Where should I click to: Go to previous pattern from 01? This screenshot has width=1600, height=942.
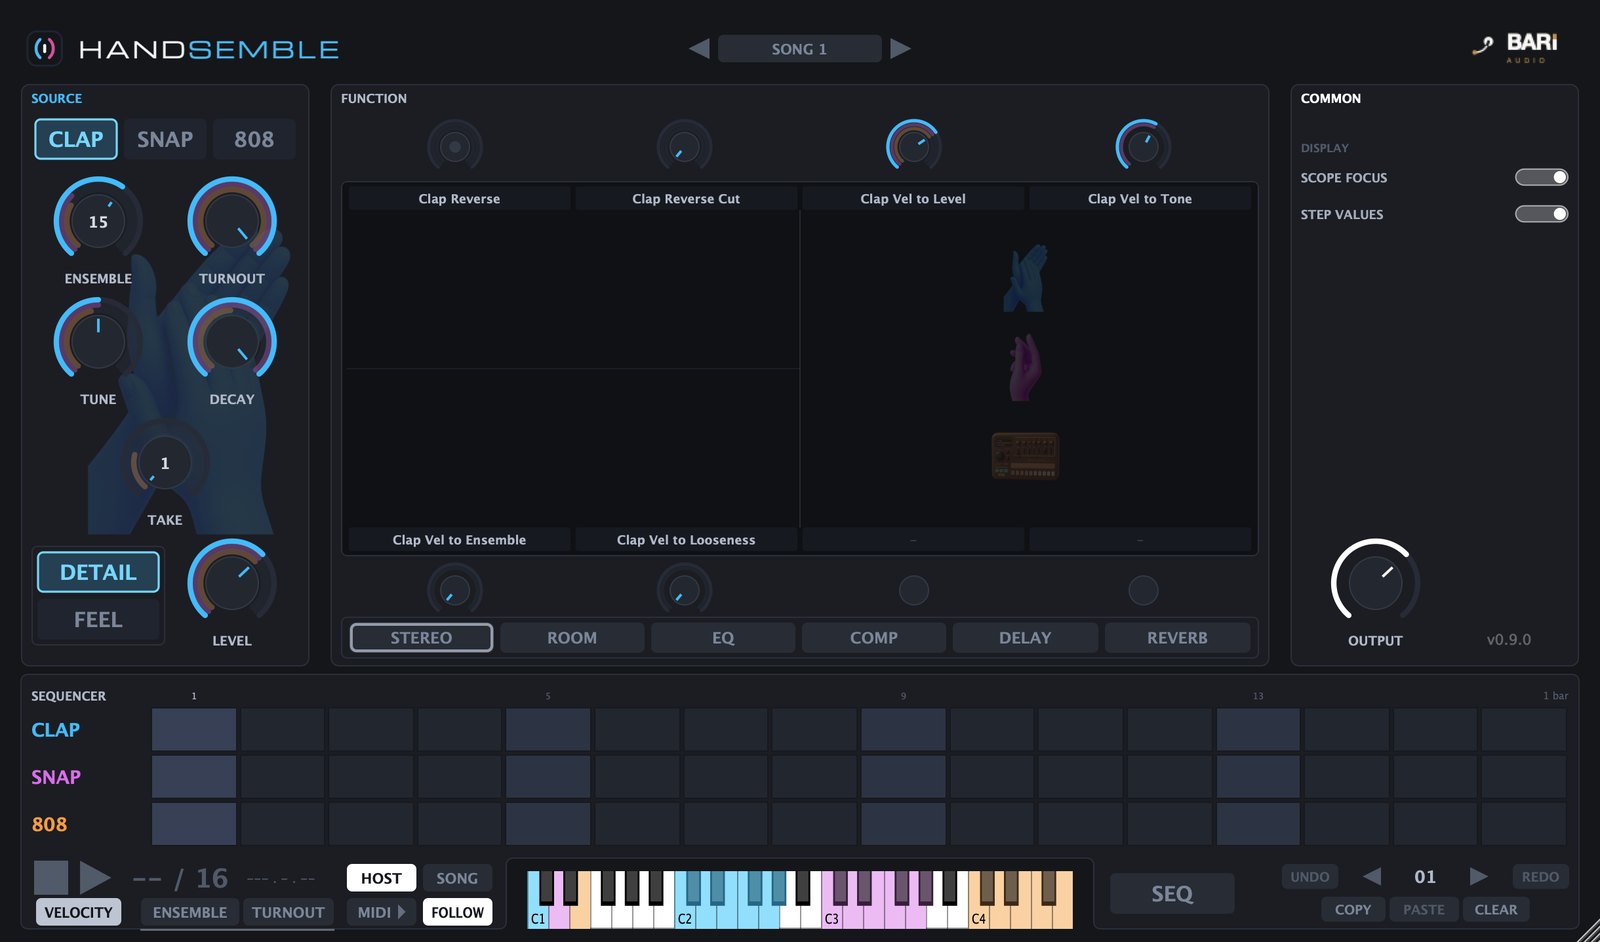pyautogui.click(x=1372, y=876)
